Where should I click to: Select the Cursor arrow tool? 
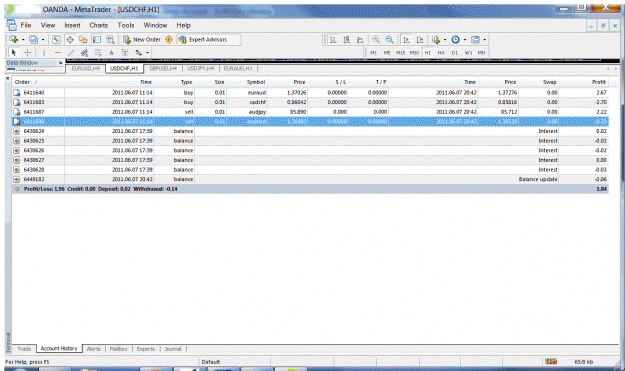pyautogui.click(x=14, y=53)
